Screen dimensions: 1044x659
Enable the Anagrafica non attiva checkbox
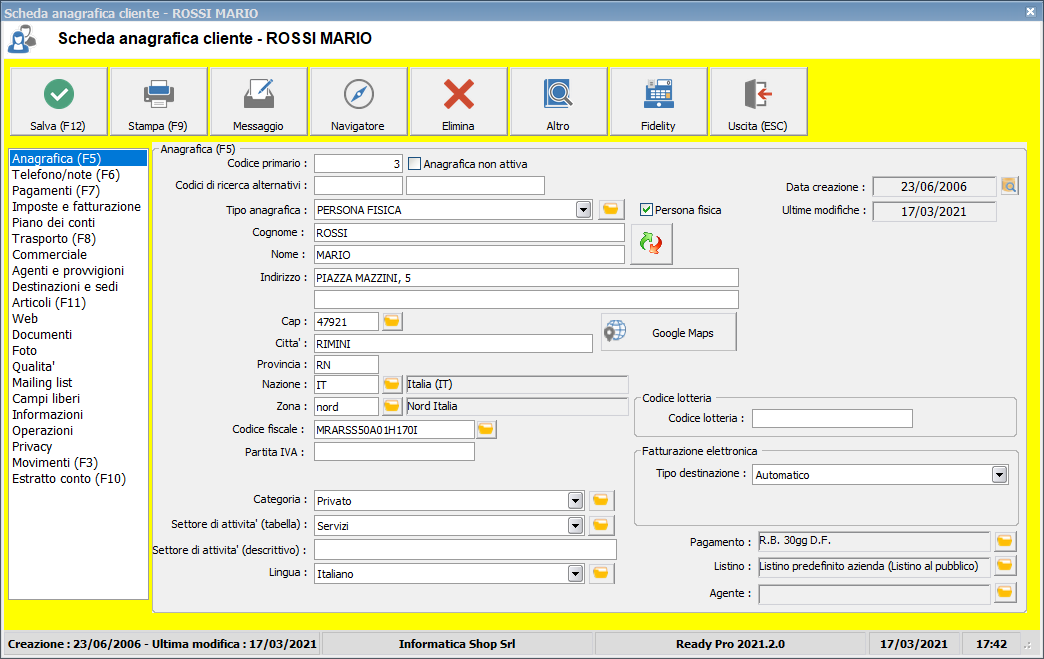(x=415, y=164)
